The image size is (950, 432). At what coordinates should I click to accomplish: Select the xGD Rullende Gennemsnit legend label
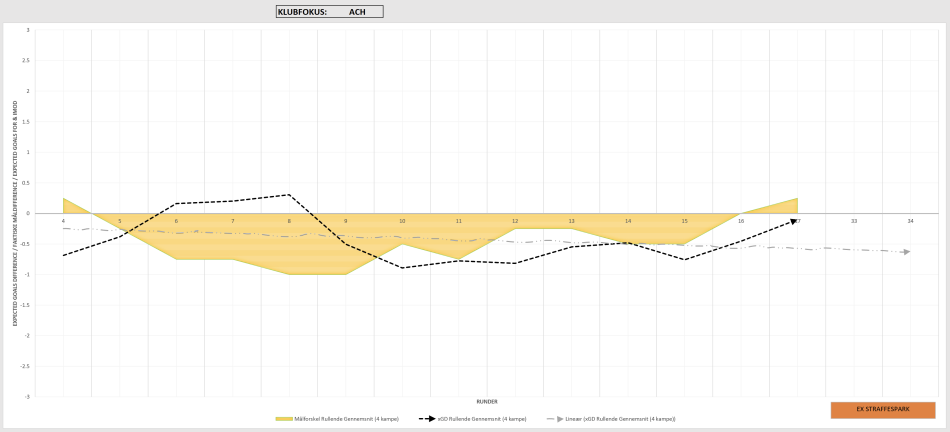point(482,419)
